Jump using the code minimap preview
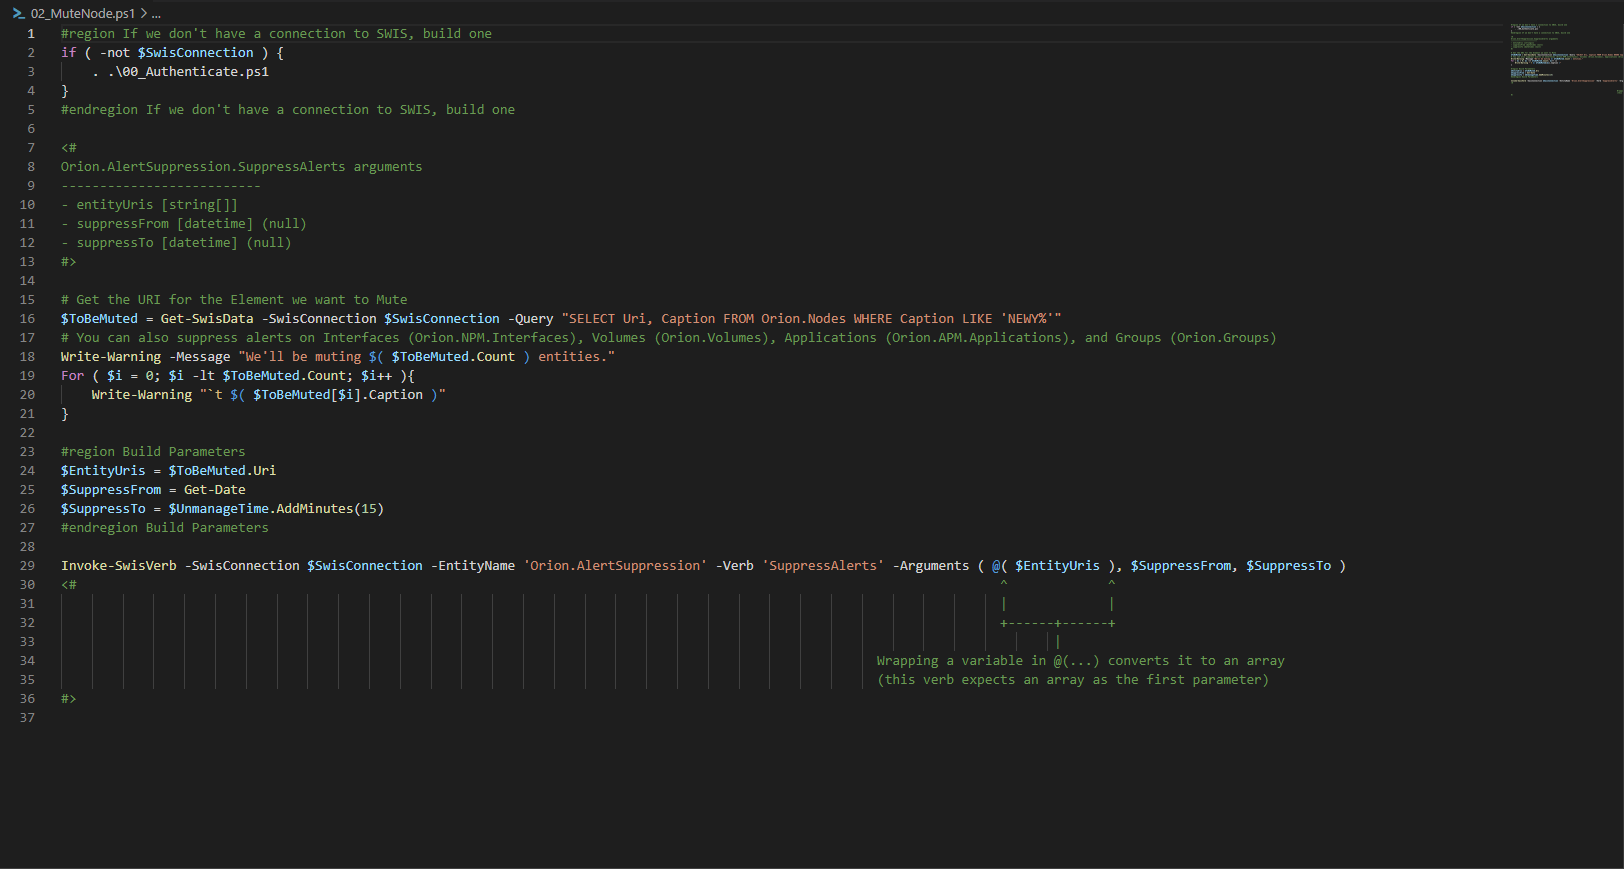1624x869 pixels. click(x=1566, y=58)
